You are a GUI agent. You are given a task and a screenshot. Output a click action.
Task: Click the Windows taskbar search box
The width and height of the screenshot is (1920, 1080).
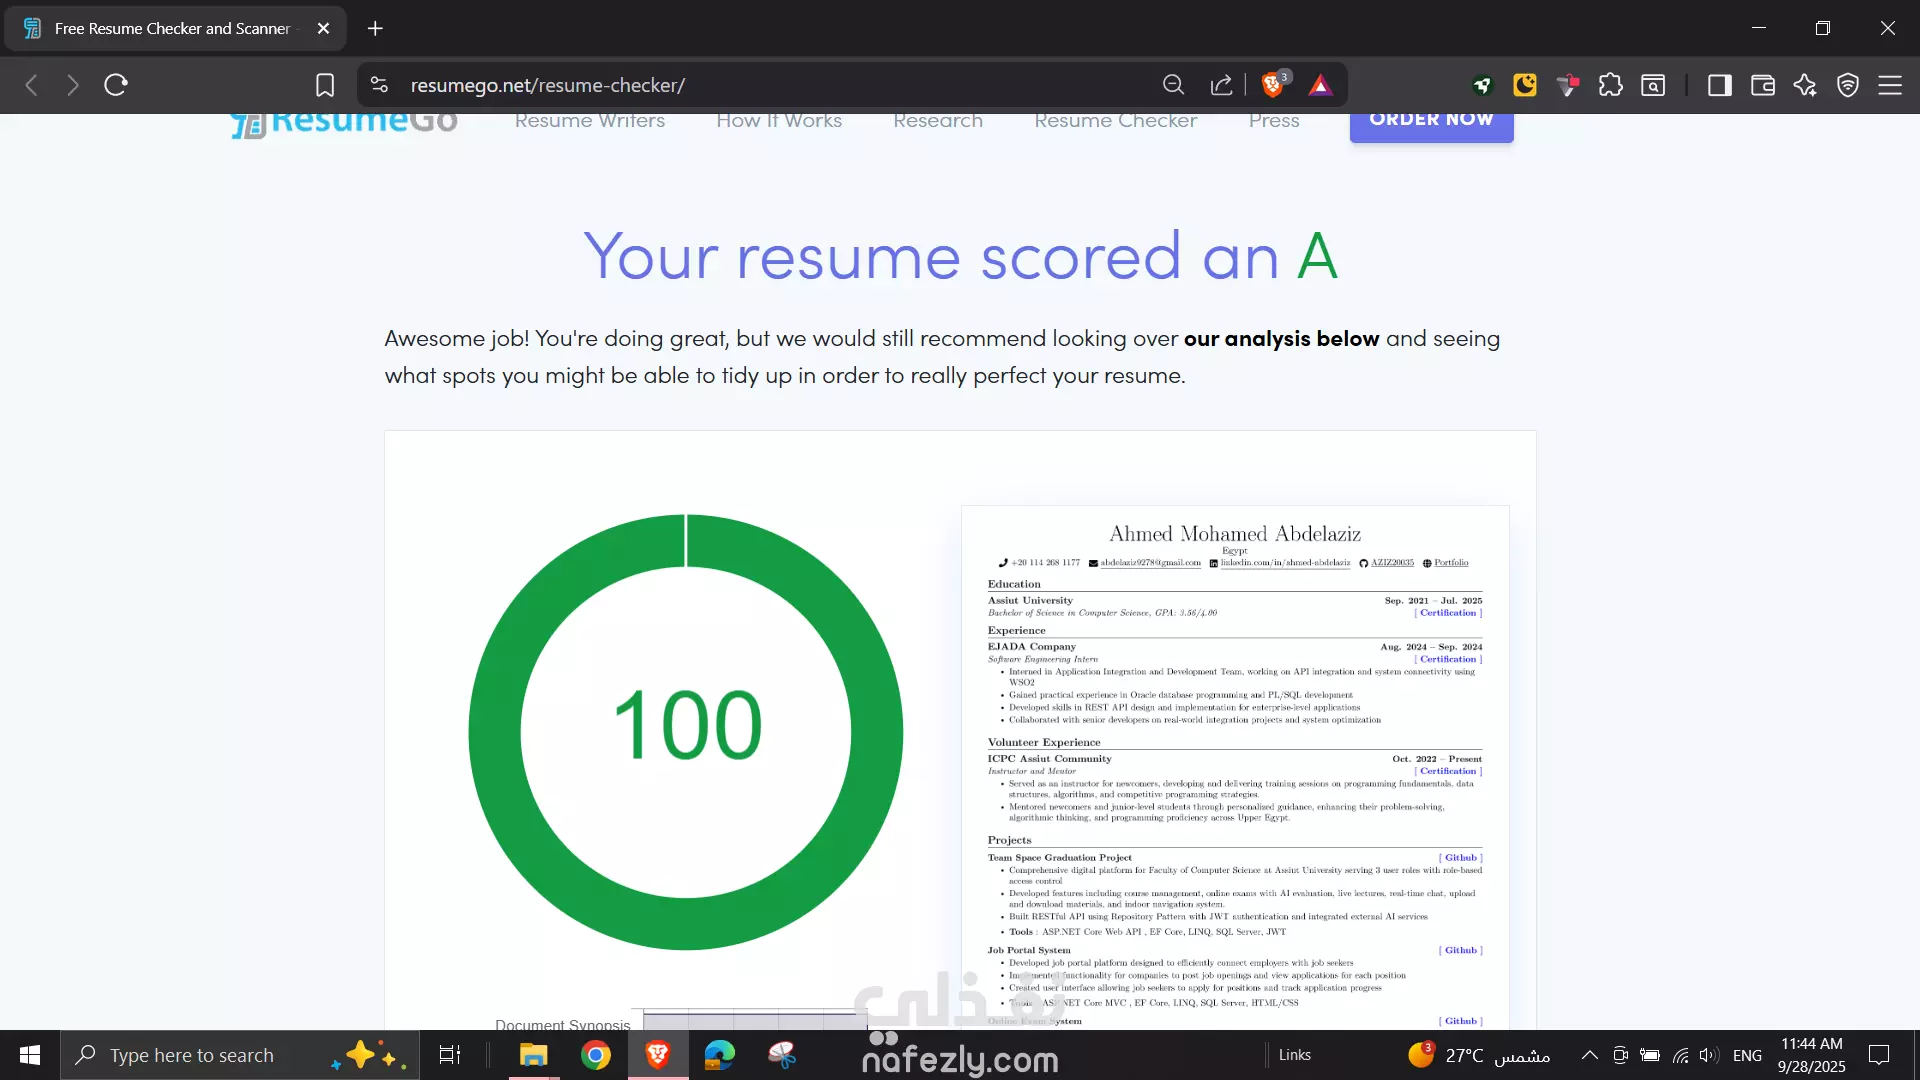pyautogui.click(x=240, y=1055)
